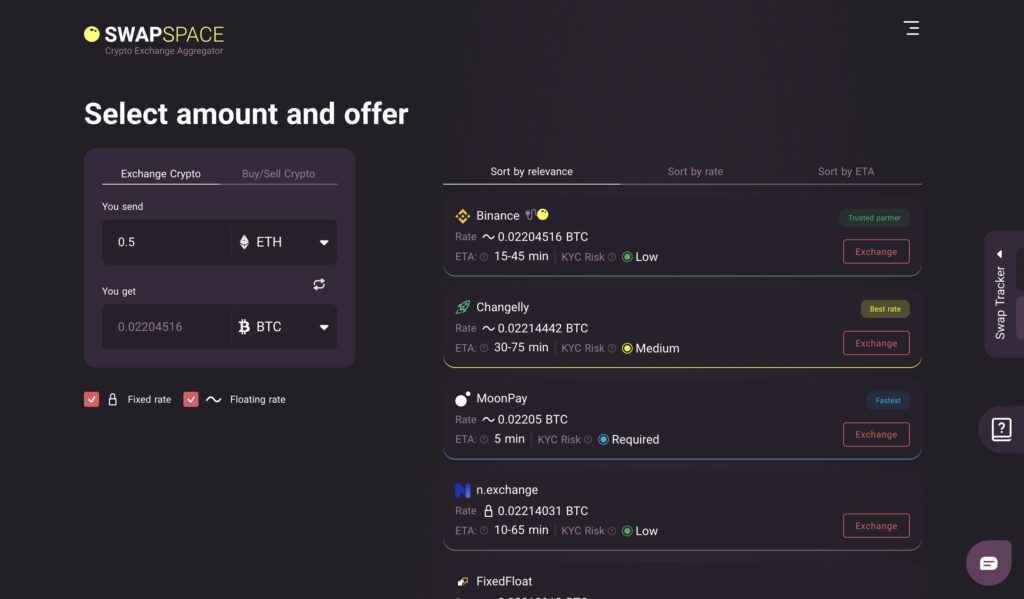The height and width of the screenshot is (599, 1024).
Task: Click Exchange button for Binance offer
Action: pyautogui.click(x=876, y=252)
